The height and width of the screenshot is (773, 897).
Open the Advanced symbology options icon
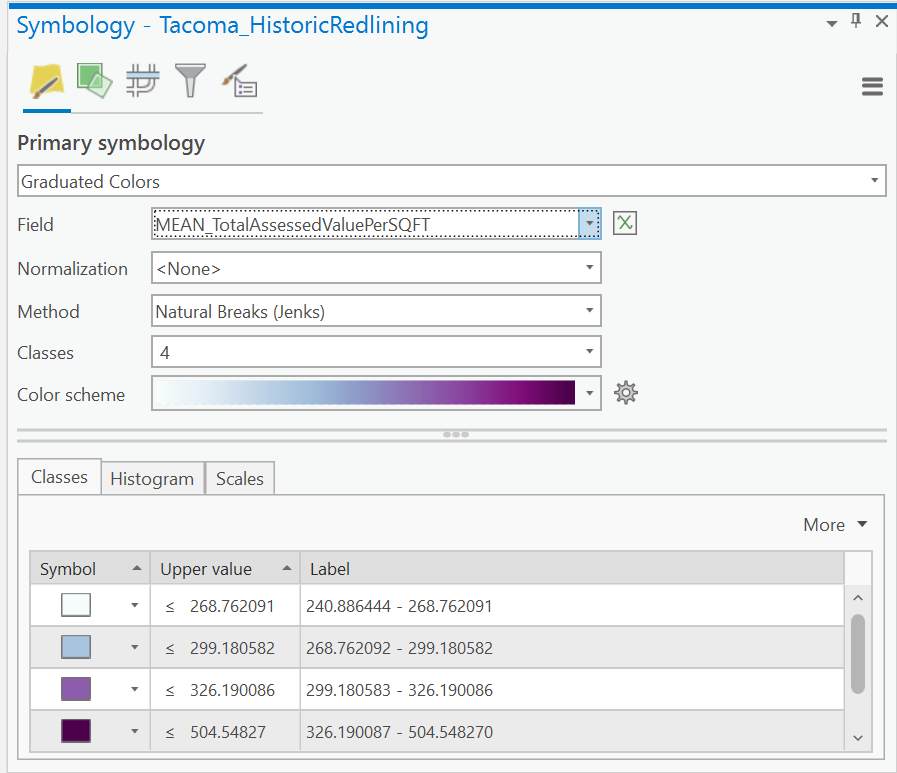240,81
